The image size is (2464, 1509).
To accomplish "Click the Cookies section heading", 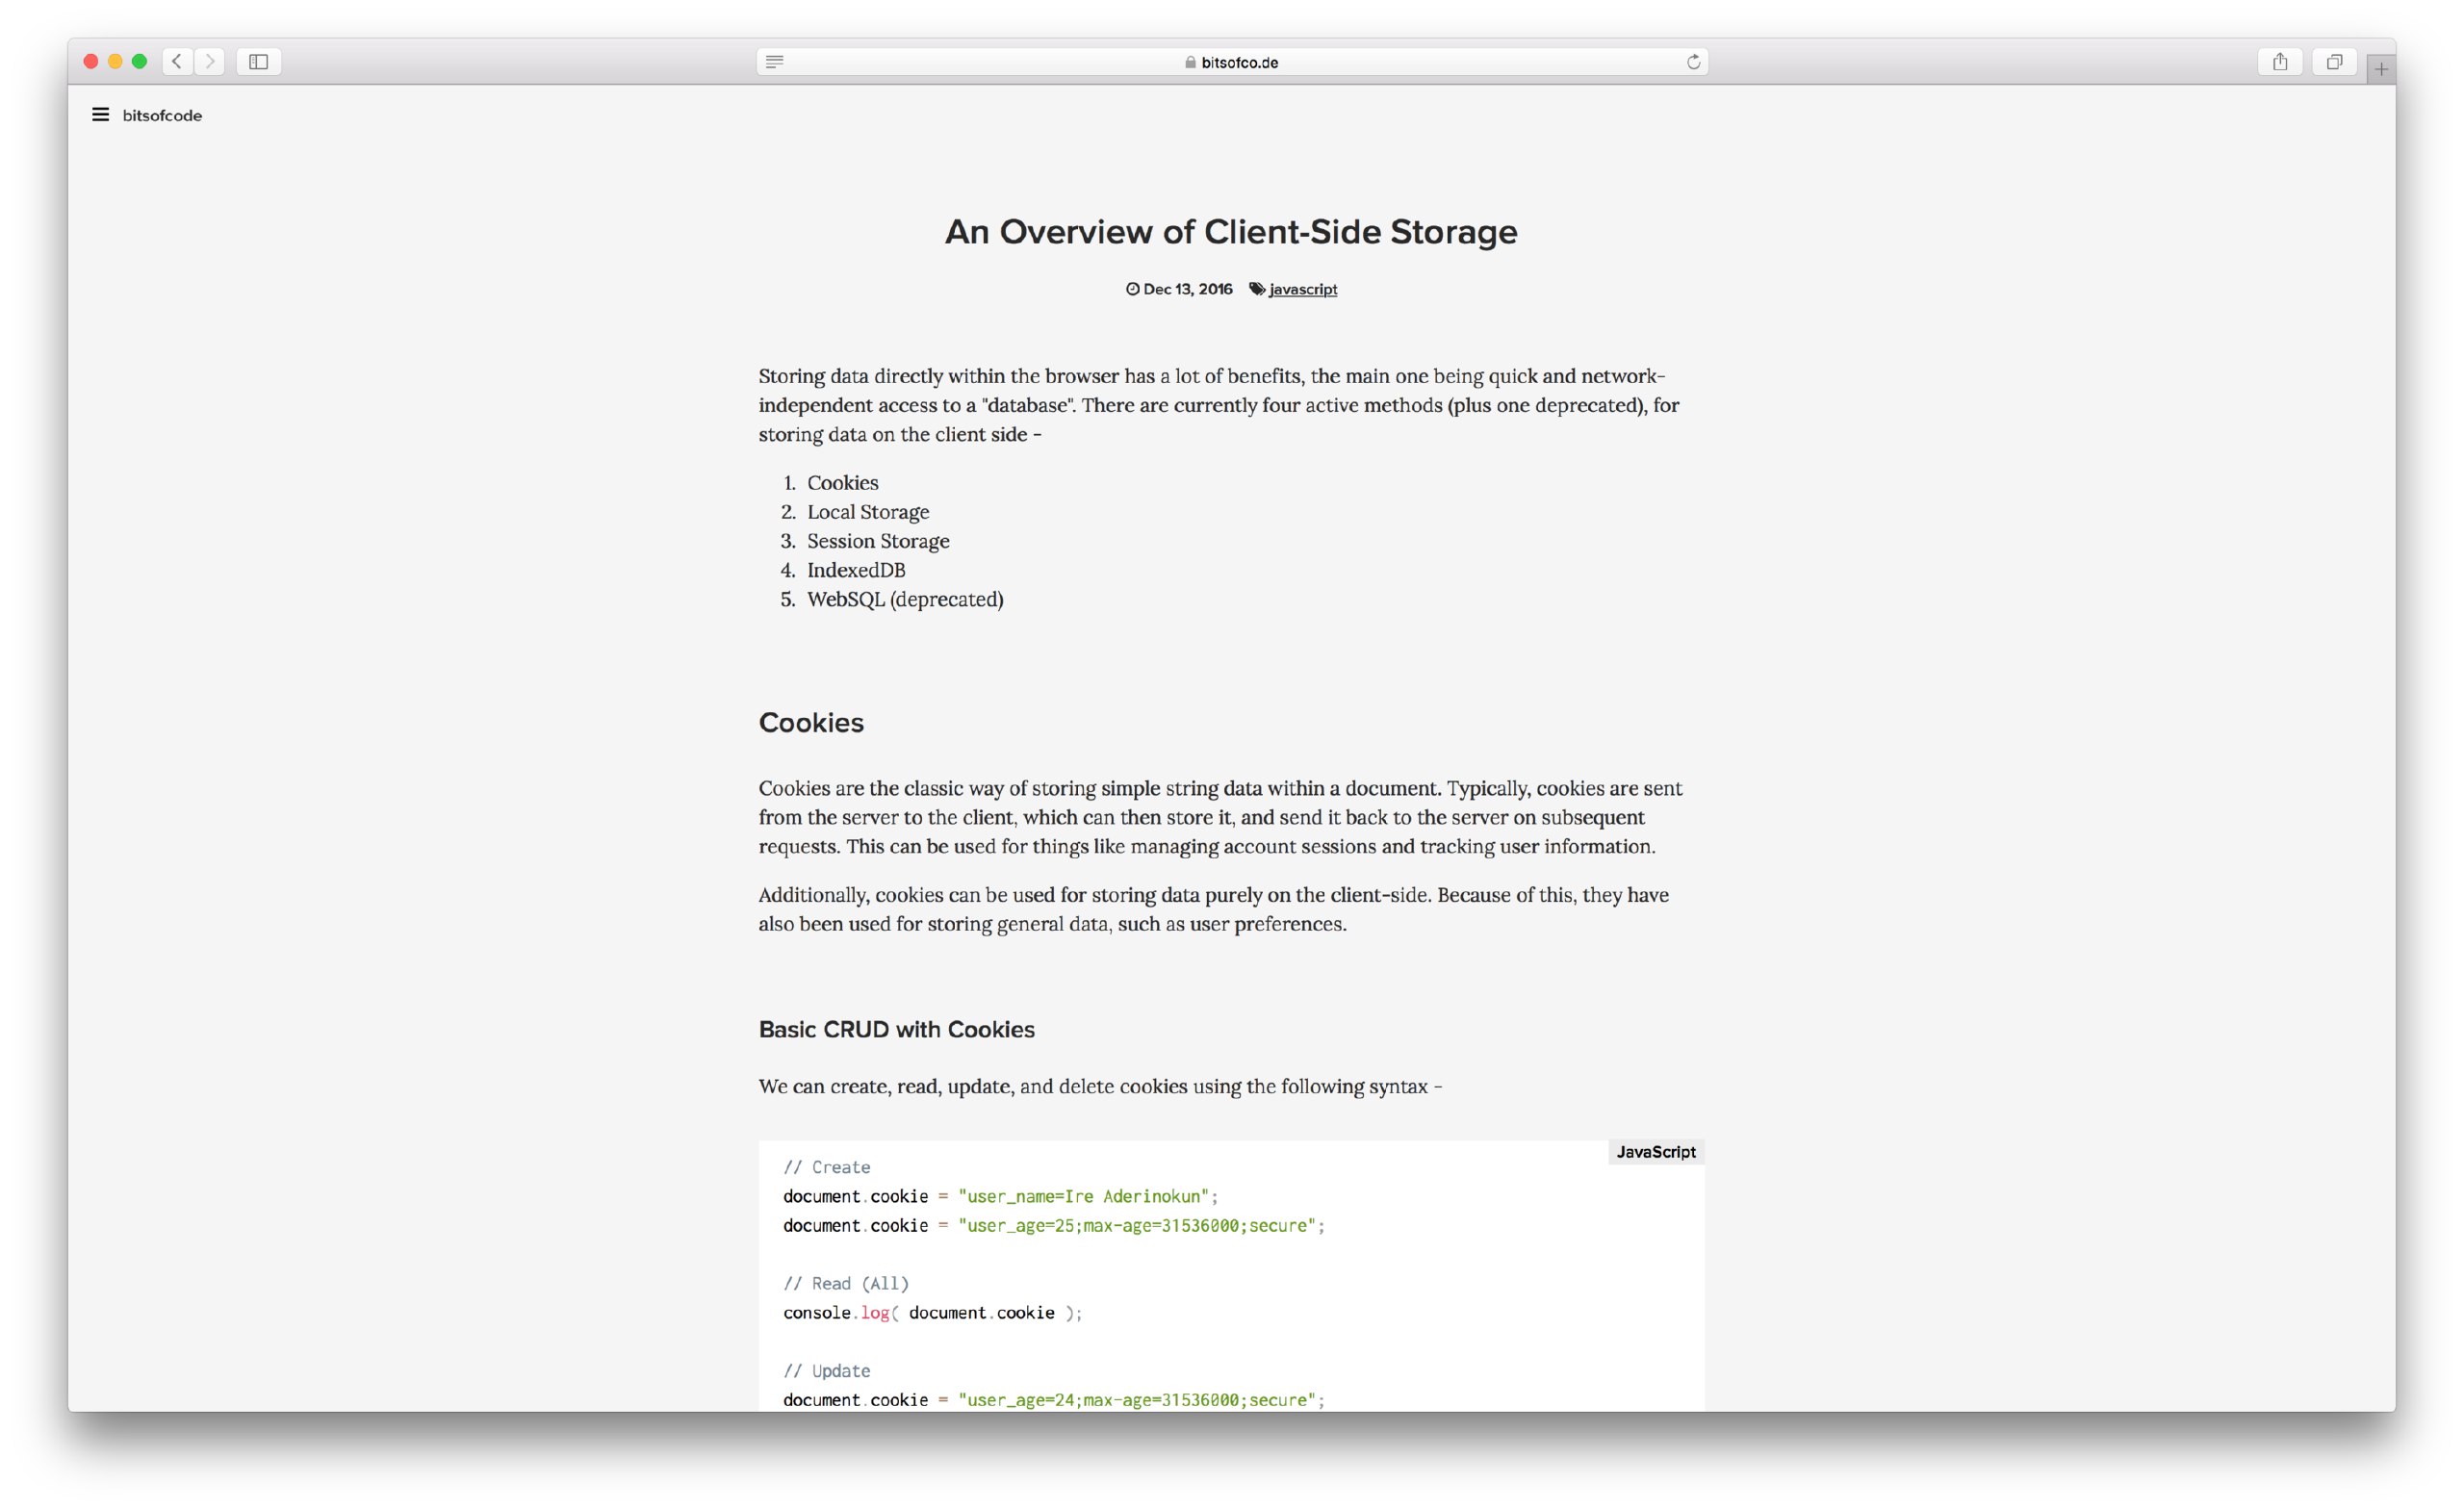I will (811, 722).
